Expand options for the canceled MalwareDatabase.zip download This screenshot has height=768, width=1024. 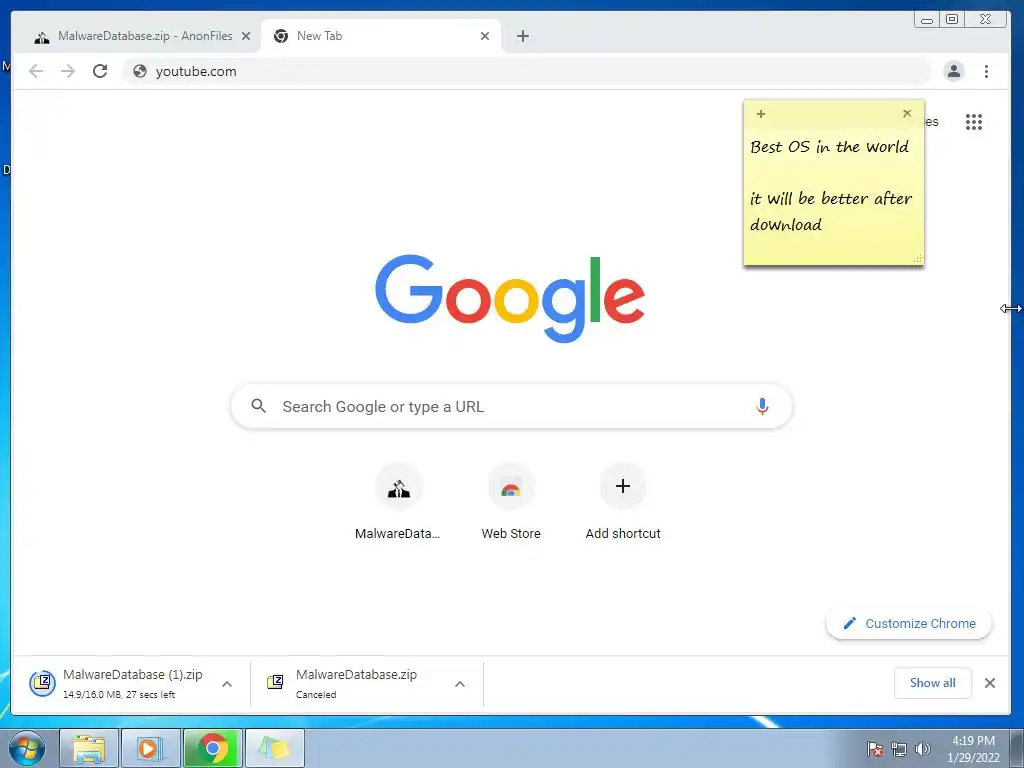pyautogui.click(x=460, y=684)
